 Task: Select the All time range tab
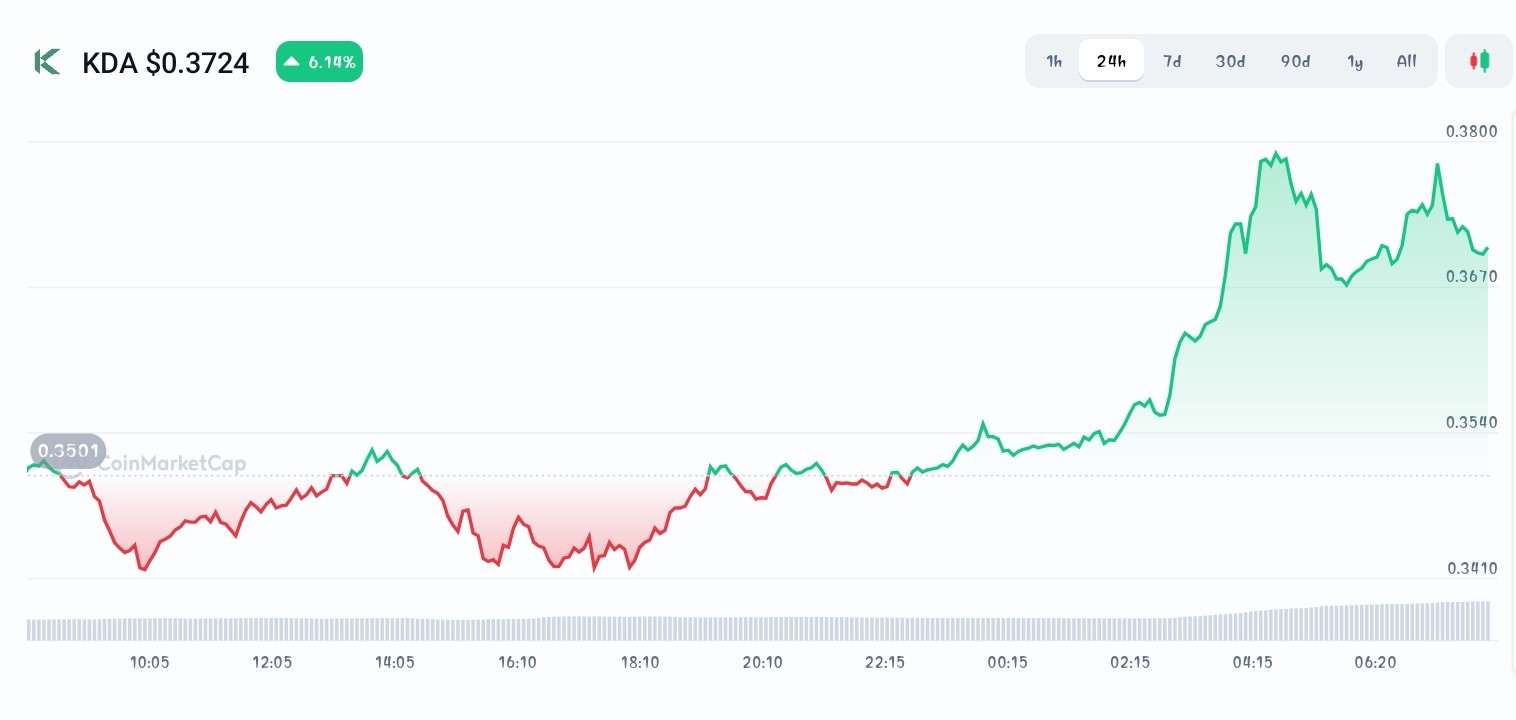[x=1406, y=61]
